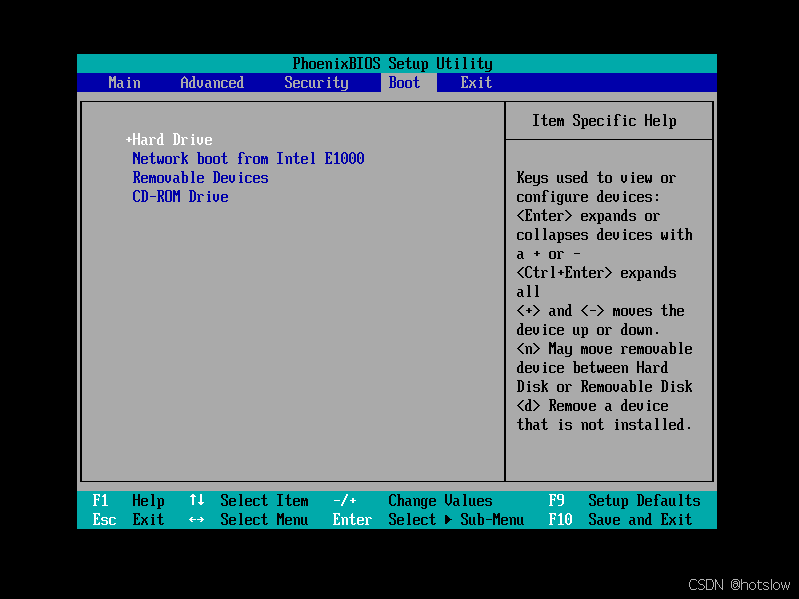
Task: Click the Item Specific Help heading
Action: click(x=604, y=121)
